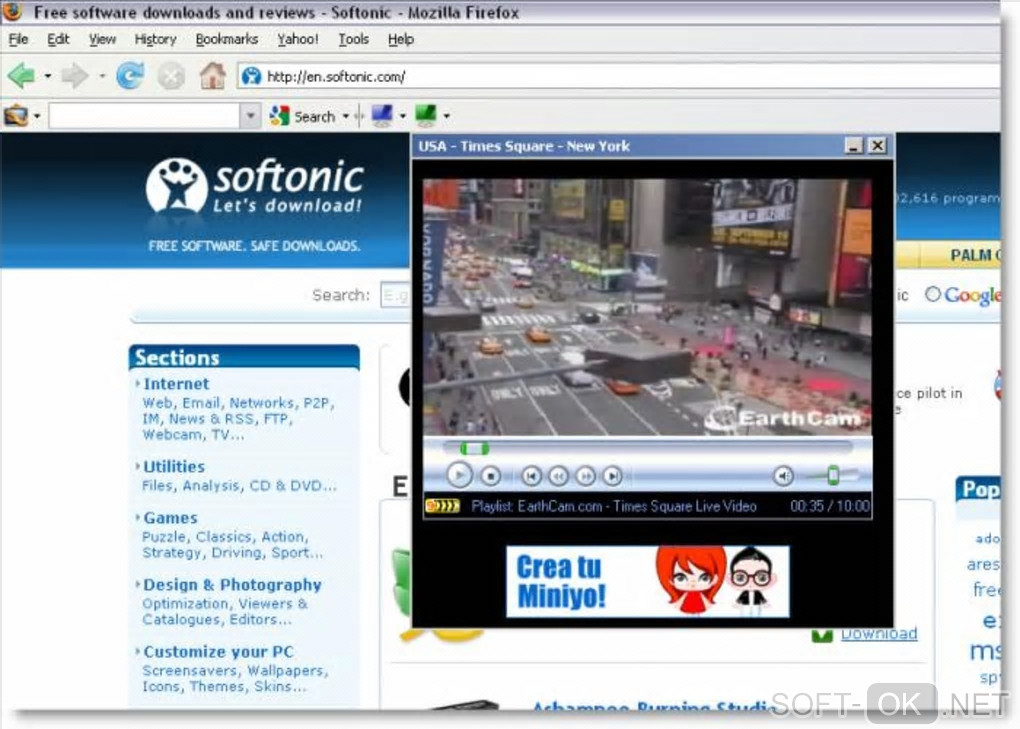Click the 'Puzzle, Classics, Action,' text
The image size is (1020, 729).
225,537
